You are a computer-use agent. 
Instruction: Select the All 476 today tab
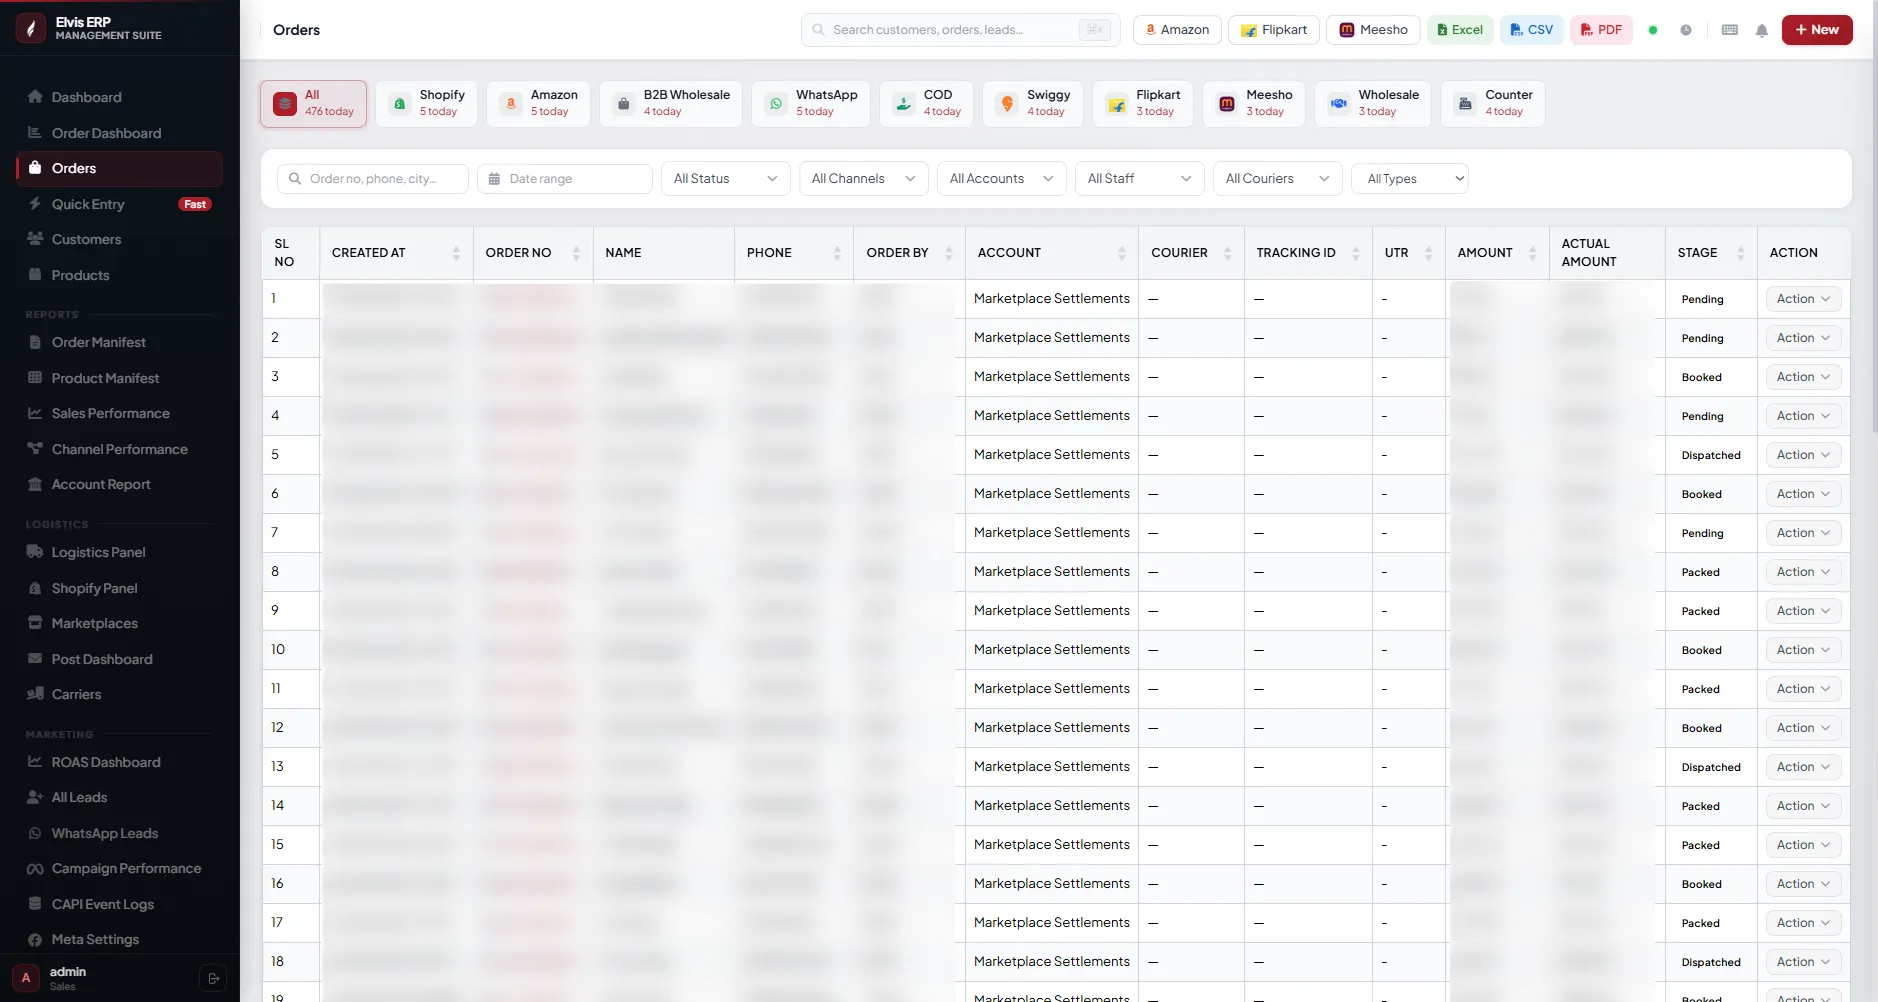[314, 104]
